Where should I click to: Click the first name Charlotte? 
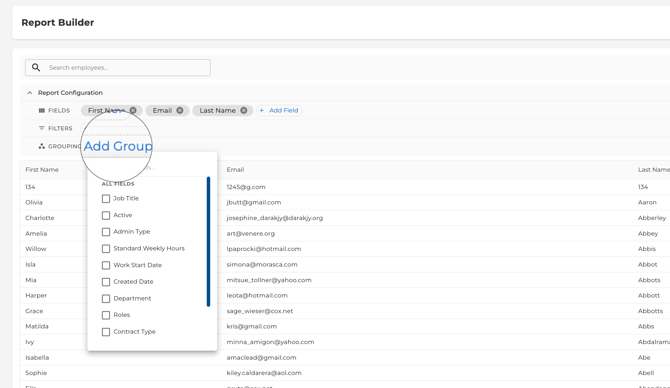[x=40, y=218]
